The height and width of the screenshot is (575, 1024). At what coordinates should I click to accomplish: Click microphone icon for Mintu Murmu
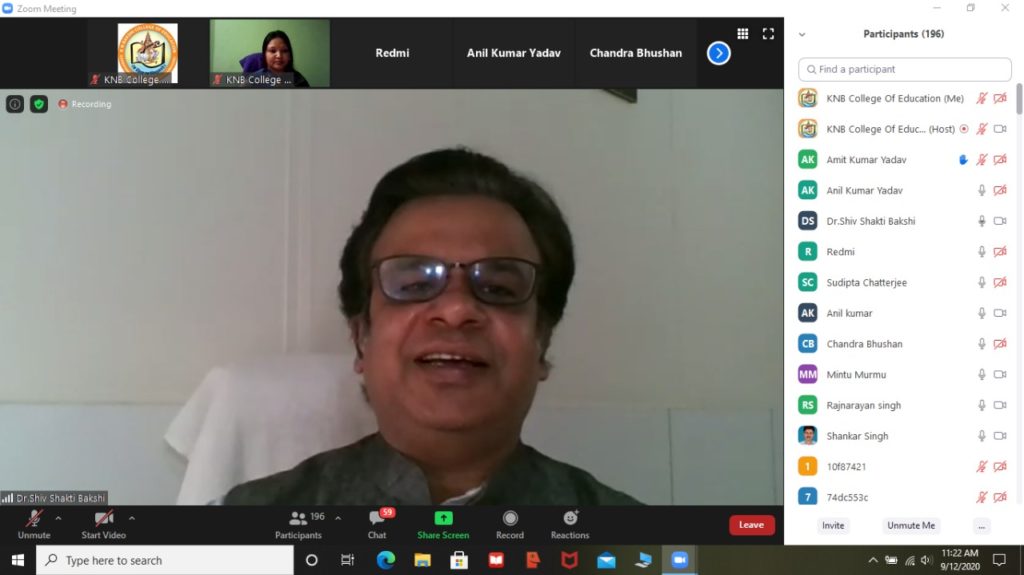point(982,374)
